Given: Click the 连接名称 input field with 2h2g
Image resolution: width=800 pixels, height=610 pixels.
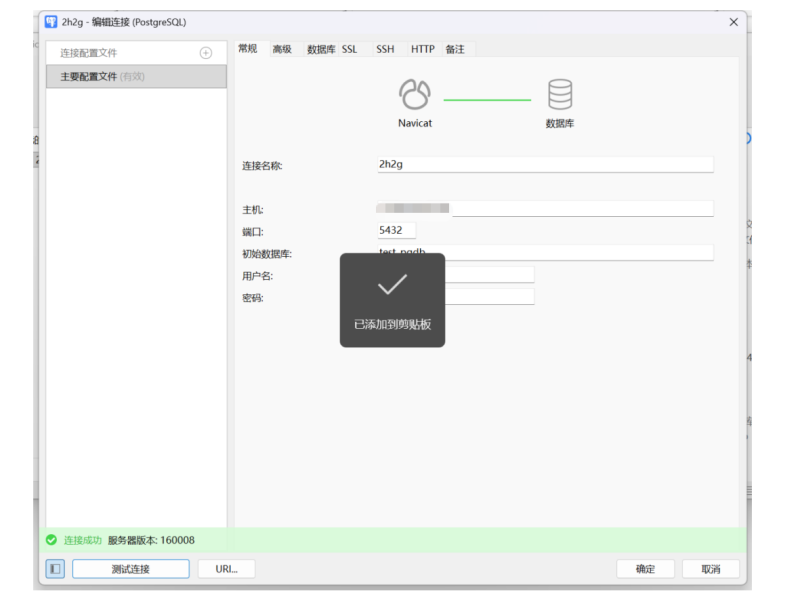Looking at the screenshot, I should pyautogui.click(x=545, y=164).
